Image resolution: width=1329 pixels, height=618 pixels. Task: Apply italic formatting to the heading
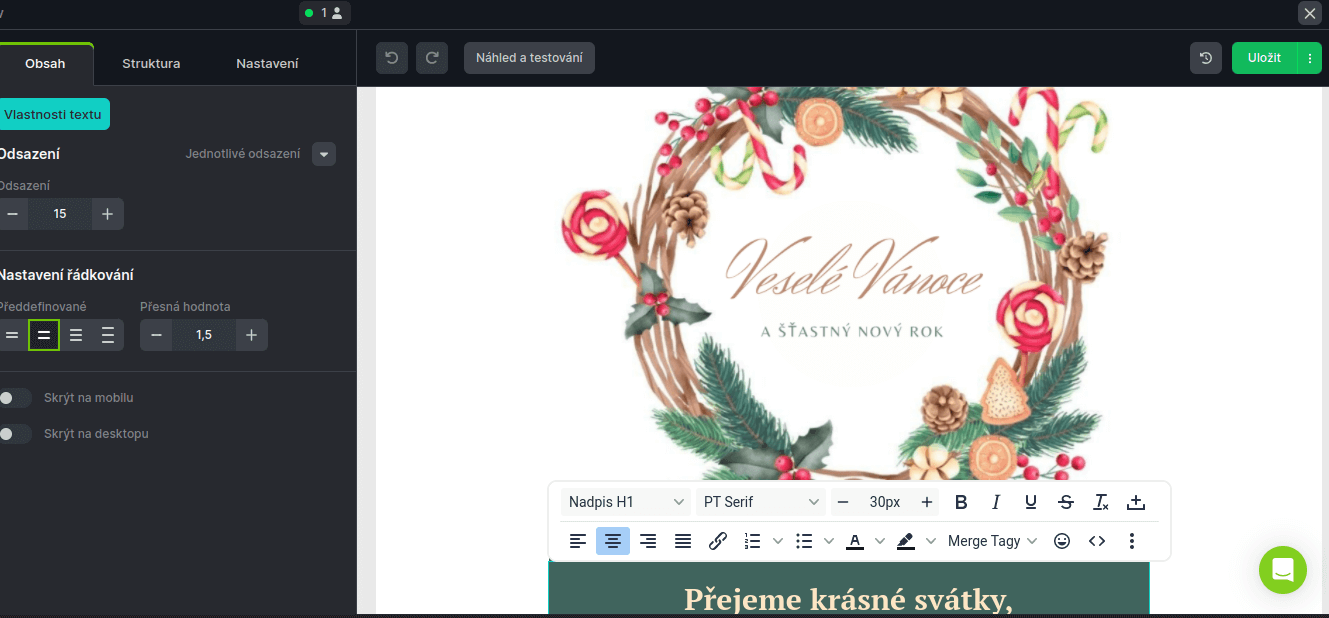click(996, 502)
